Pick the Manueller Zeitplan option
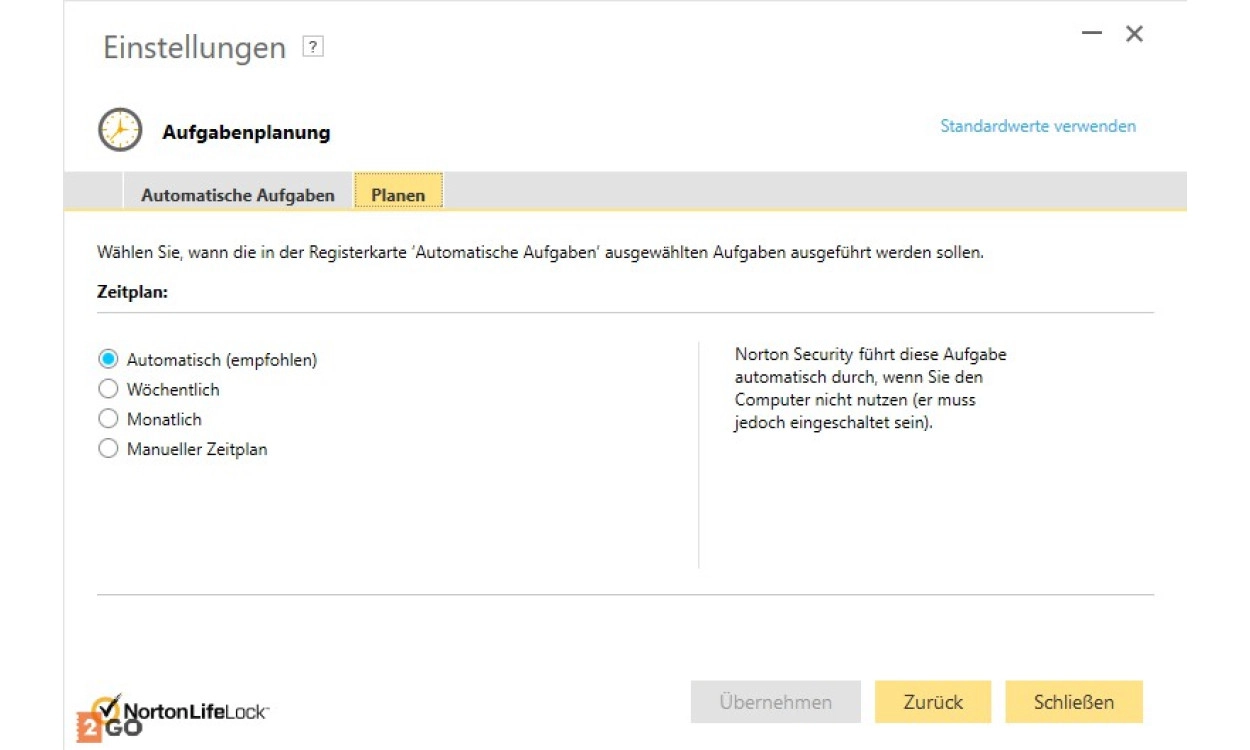Viewport: 1250px width, 750px height. 108,449
